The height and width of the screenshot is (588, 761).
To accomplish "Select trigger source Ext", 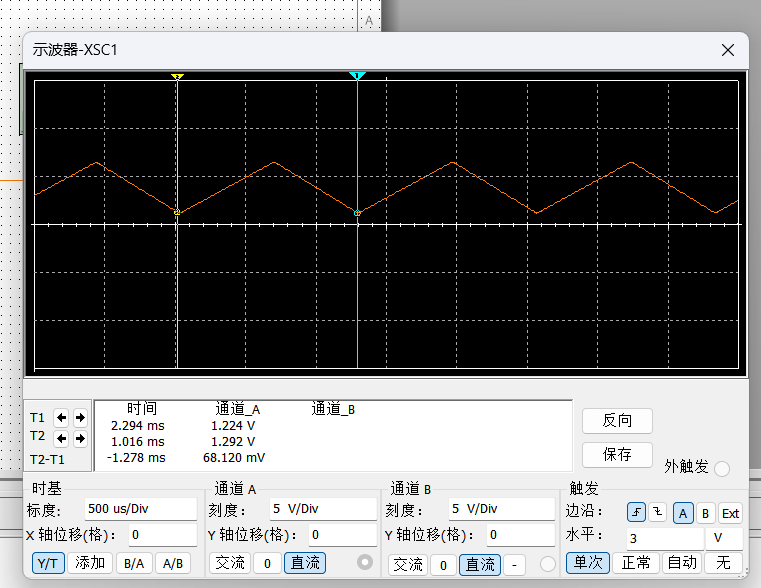I will [730, 513].
